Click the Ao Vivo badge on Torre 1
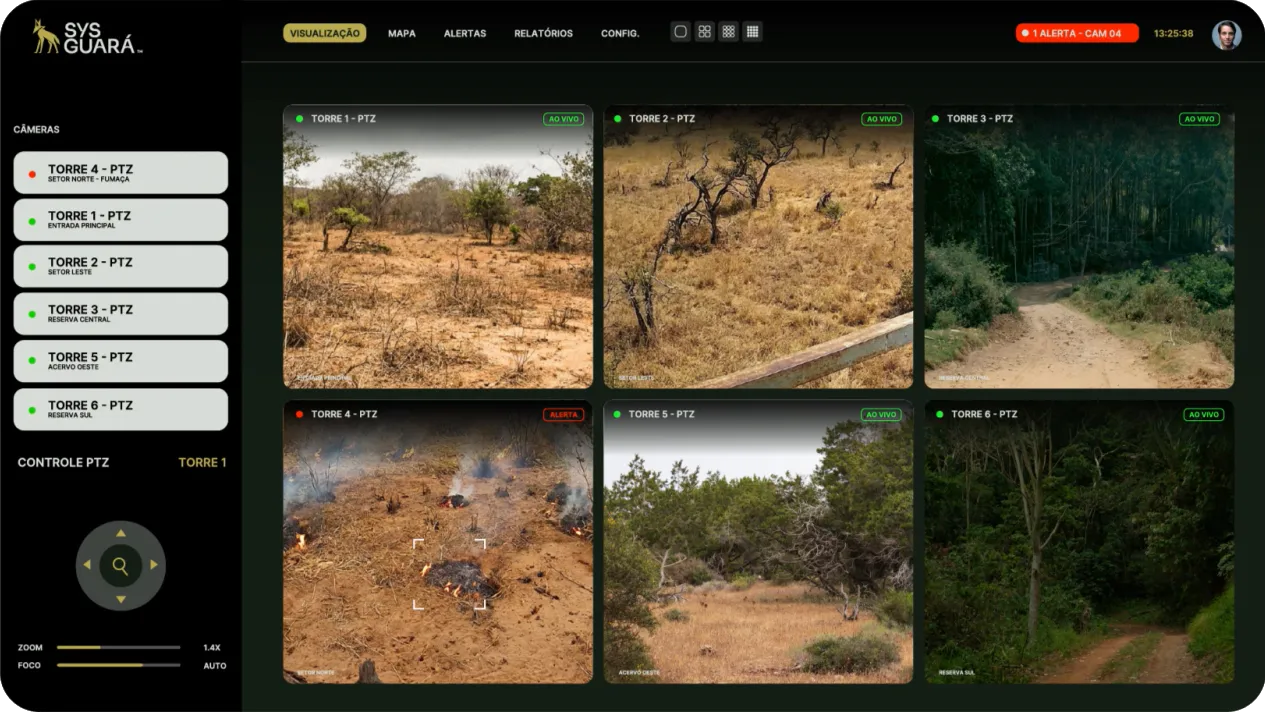The image size is (1265, 712). pyautogui.click(x=563, y=119)
